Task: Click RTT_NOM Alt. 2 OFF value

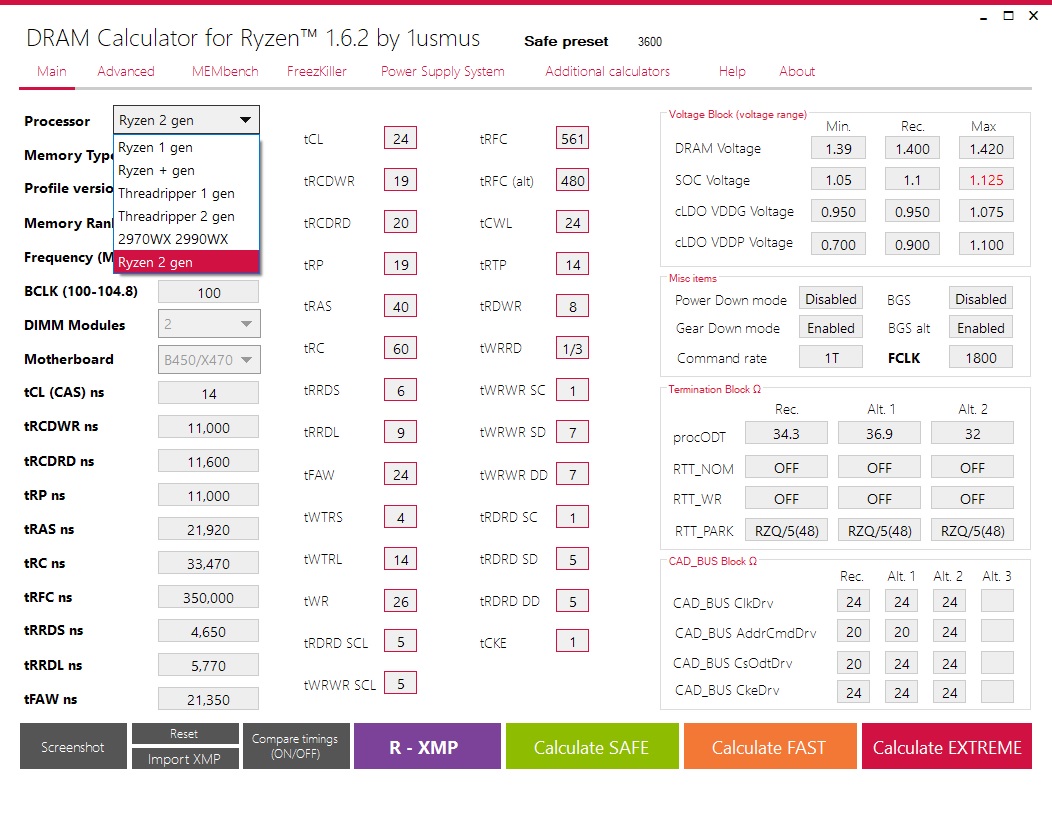Action: tap(972, 467)
